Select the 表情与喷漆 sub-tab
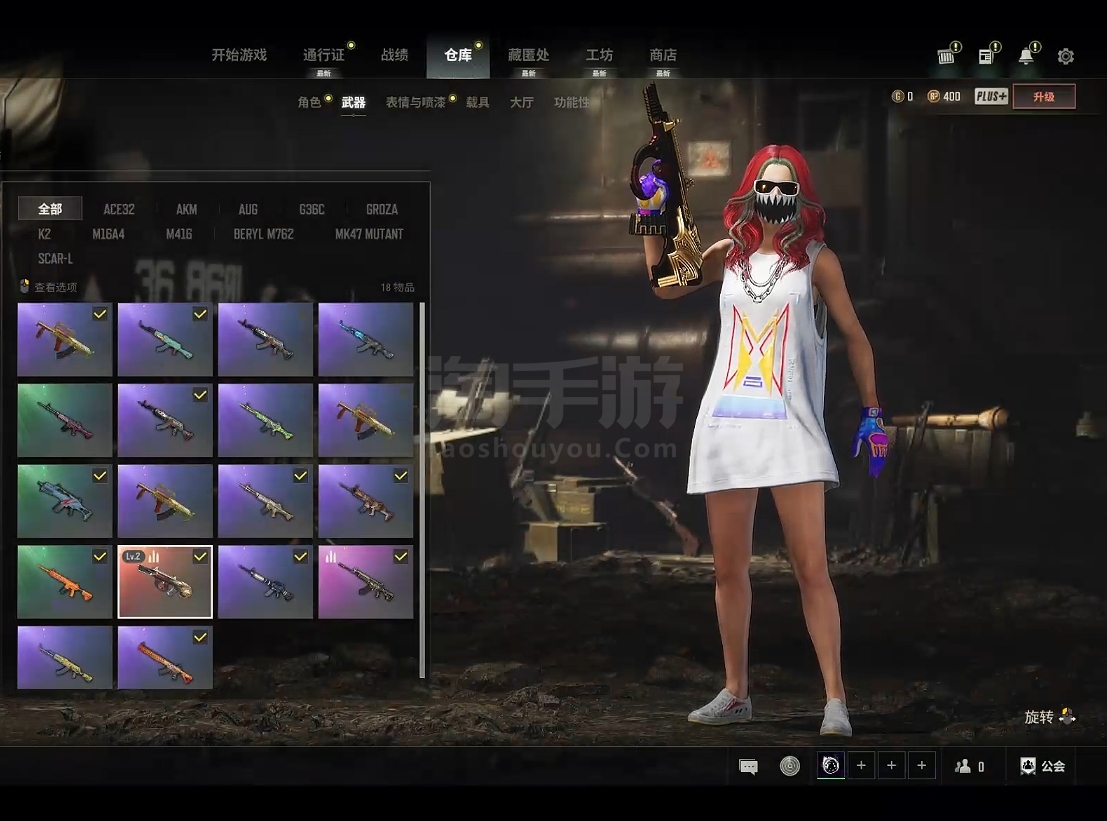Viewport: 1107px width, 821px height. tap(415, 102)
